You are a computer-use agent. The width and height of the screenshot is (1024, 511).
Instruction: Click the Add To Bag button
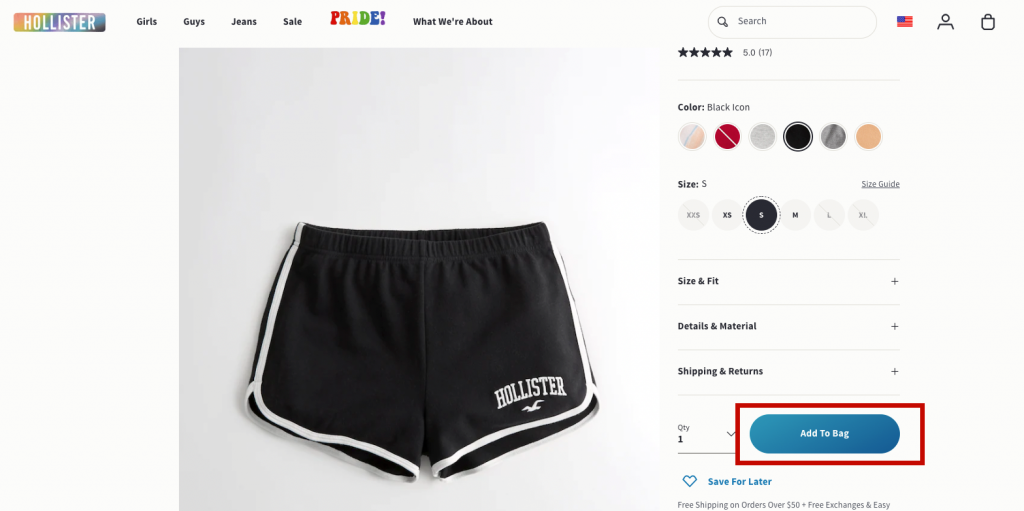click(824, 434)
